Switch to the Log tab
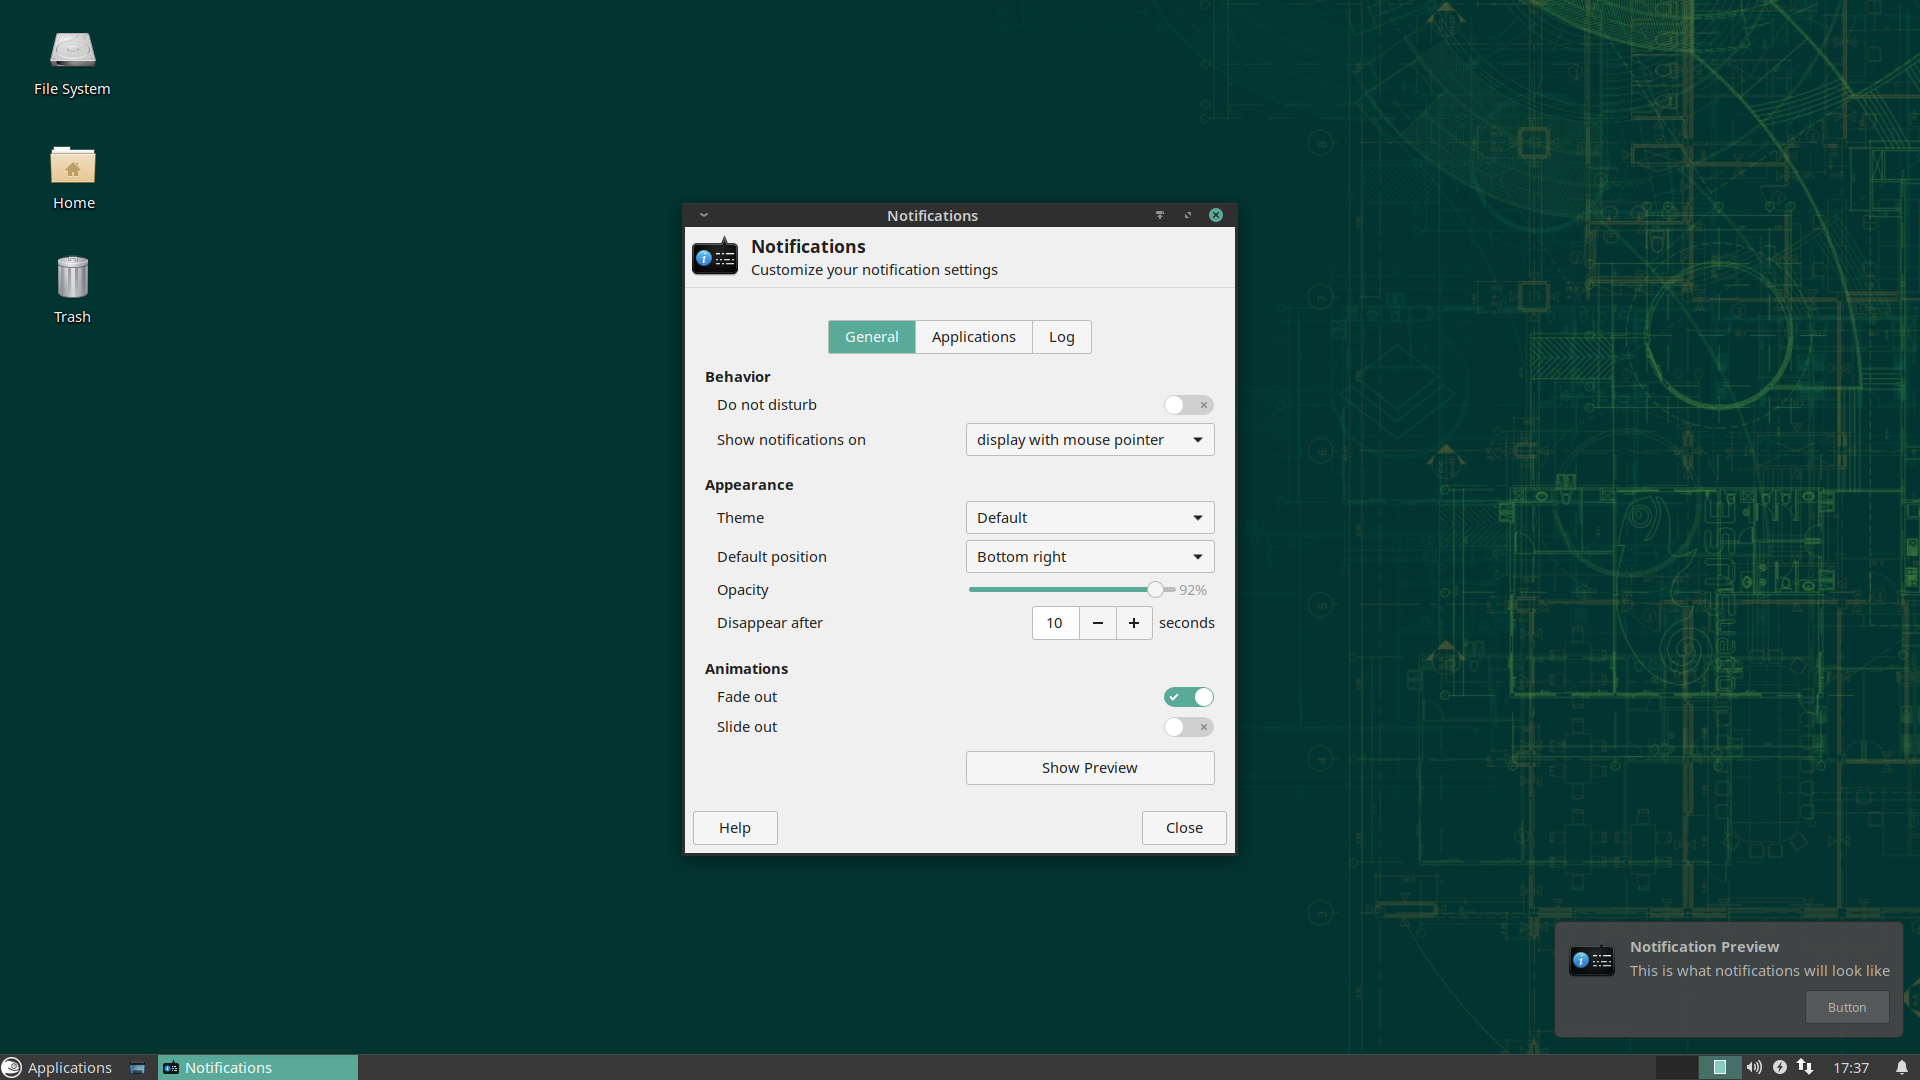This screenshot has height=1080, width=1920. 1061,337
